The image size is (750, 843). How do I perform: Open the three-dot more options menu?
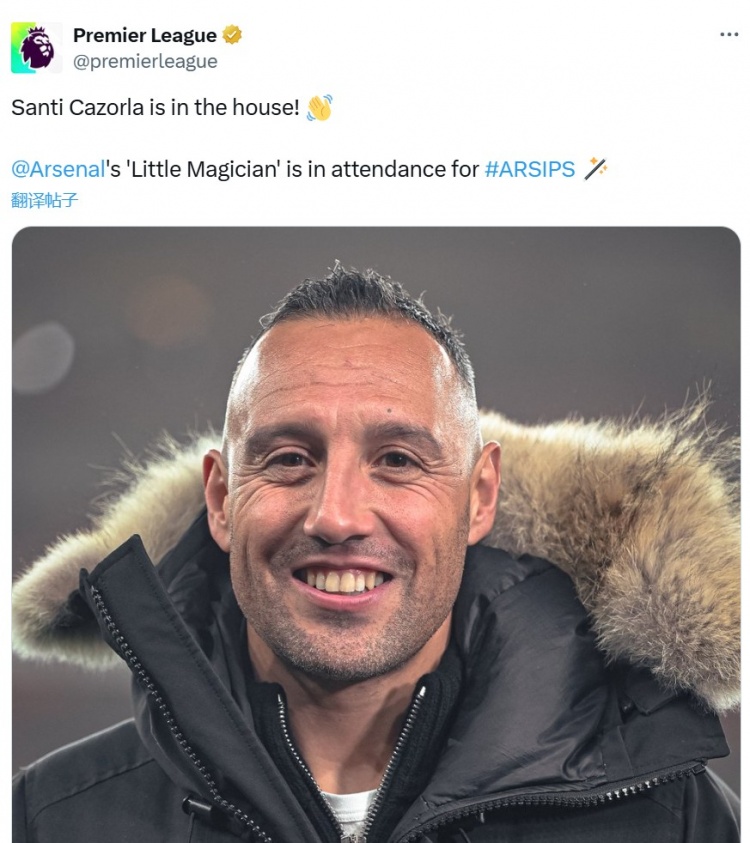pos(729,35)
